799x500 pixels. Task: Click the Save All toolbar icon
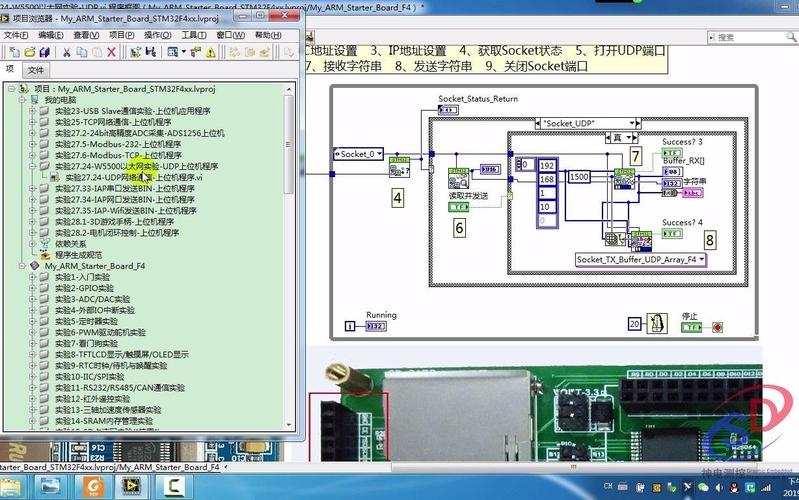[x=44, y=52]
